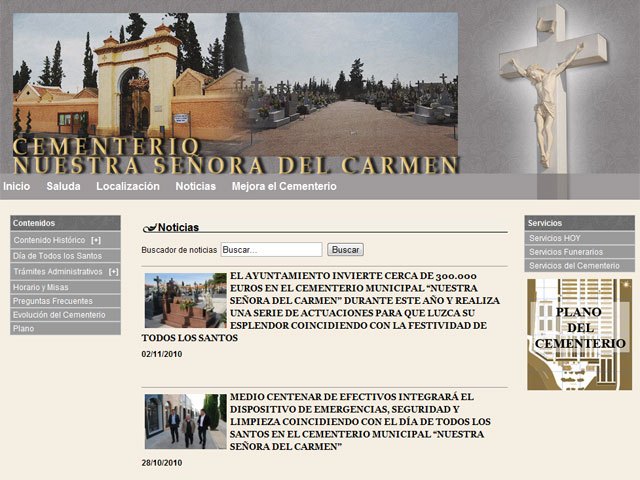Open Mejora el Cementerio menu item
Viewport: 640px width, 480px height.
(x=284, y=186)
